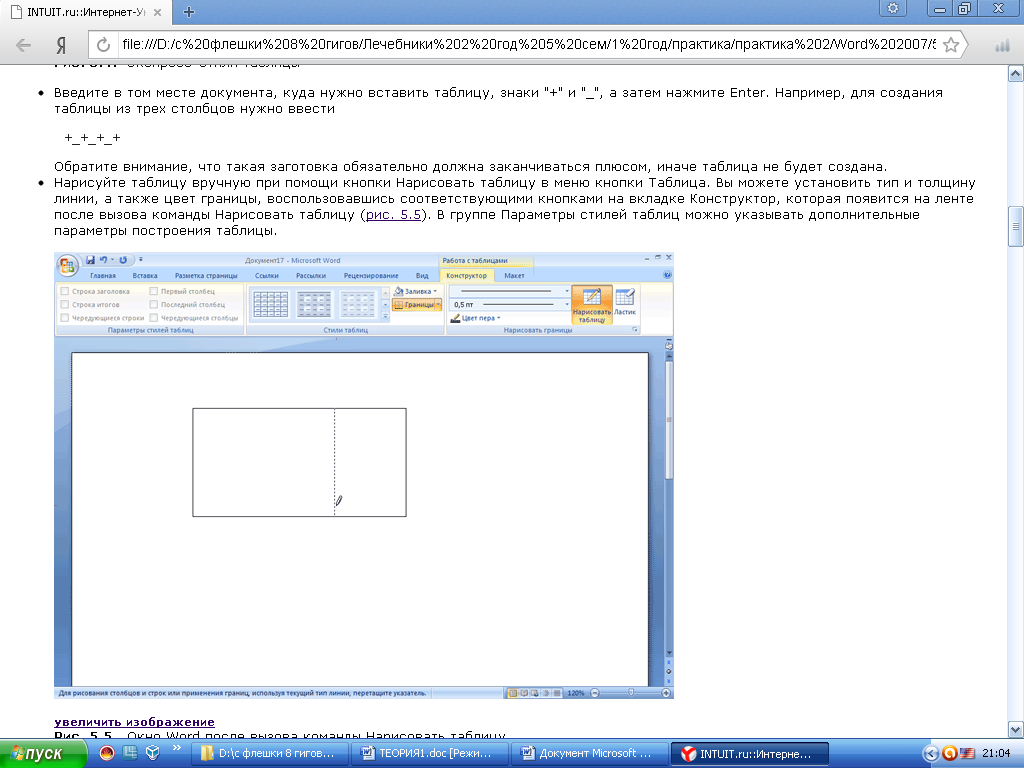Open the quick access toolbar customize arrow
The image size is (1024, 768).
pos(140,260)
